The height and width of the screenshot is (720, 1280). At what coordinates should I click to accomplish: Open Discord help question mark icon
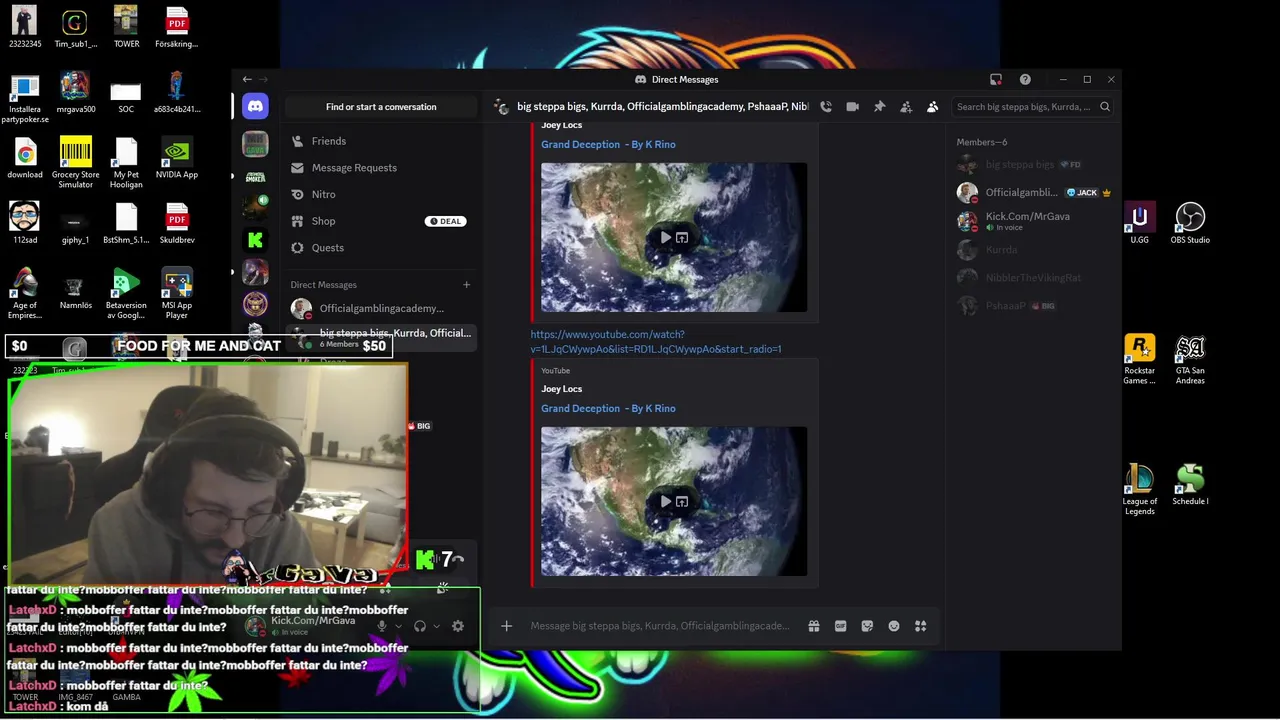(1025, 79)
